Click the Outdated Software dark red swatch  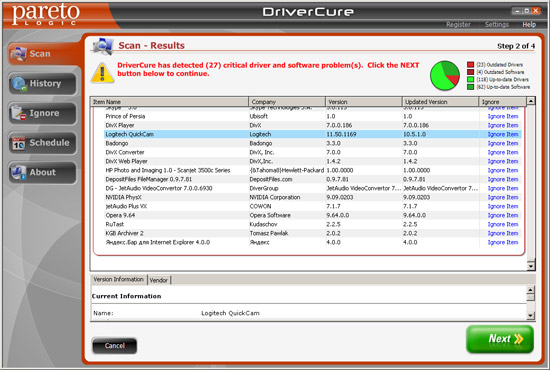tap(470, 72)
